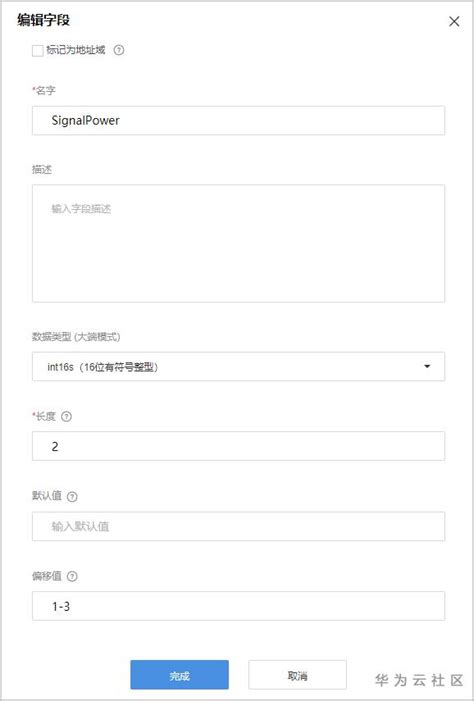The image size is (474, 701).
Task: Click the 描述 field label
Action: (42, 169)
